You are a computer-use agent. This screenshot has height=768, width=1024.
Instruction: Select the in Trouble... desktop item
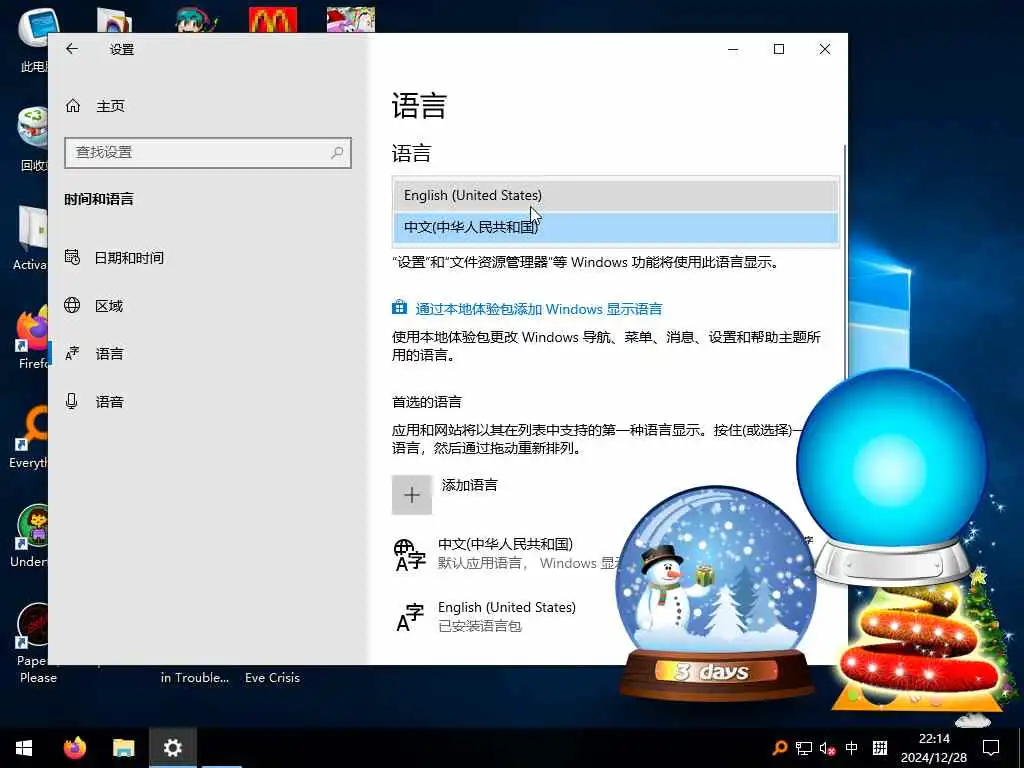[x=195, y=678]
